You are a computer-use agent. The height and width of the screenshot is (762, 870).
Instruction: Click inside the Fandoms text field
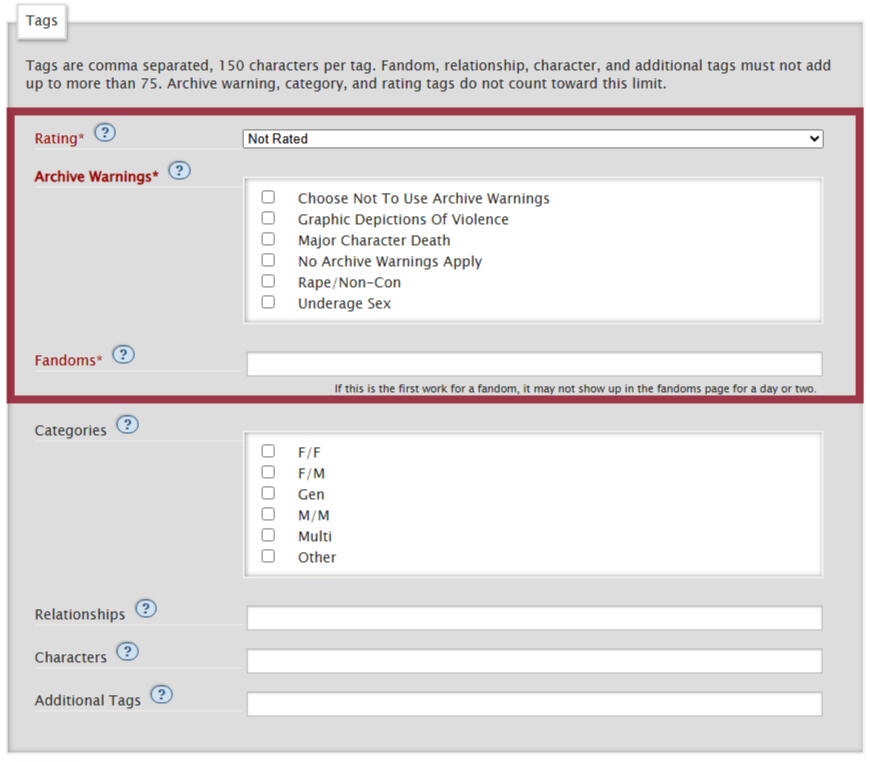click(533, 364)
